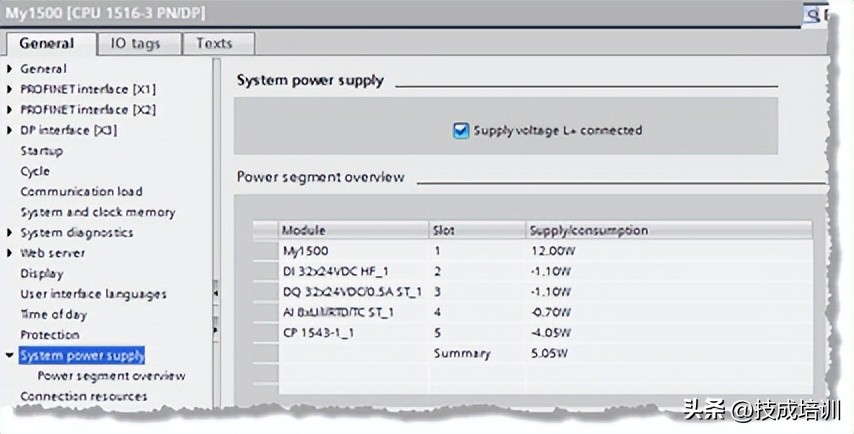
Task: Select Protection in the navigation tree
Action: point(50,335)
